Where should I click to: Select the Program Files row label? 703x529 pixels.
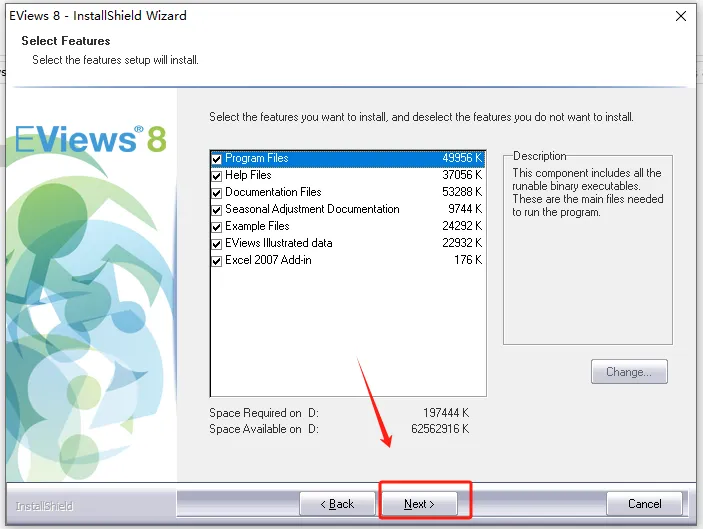[x=257, y=158]
